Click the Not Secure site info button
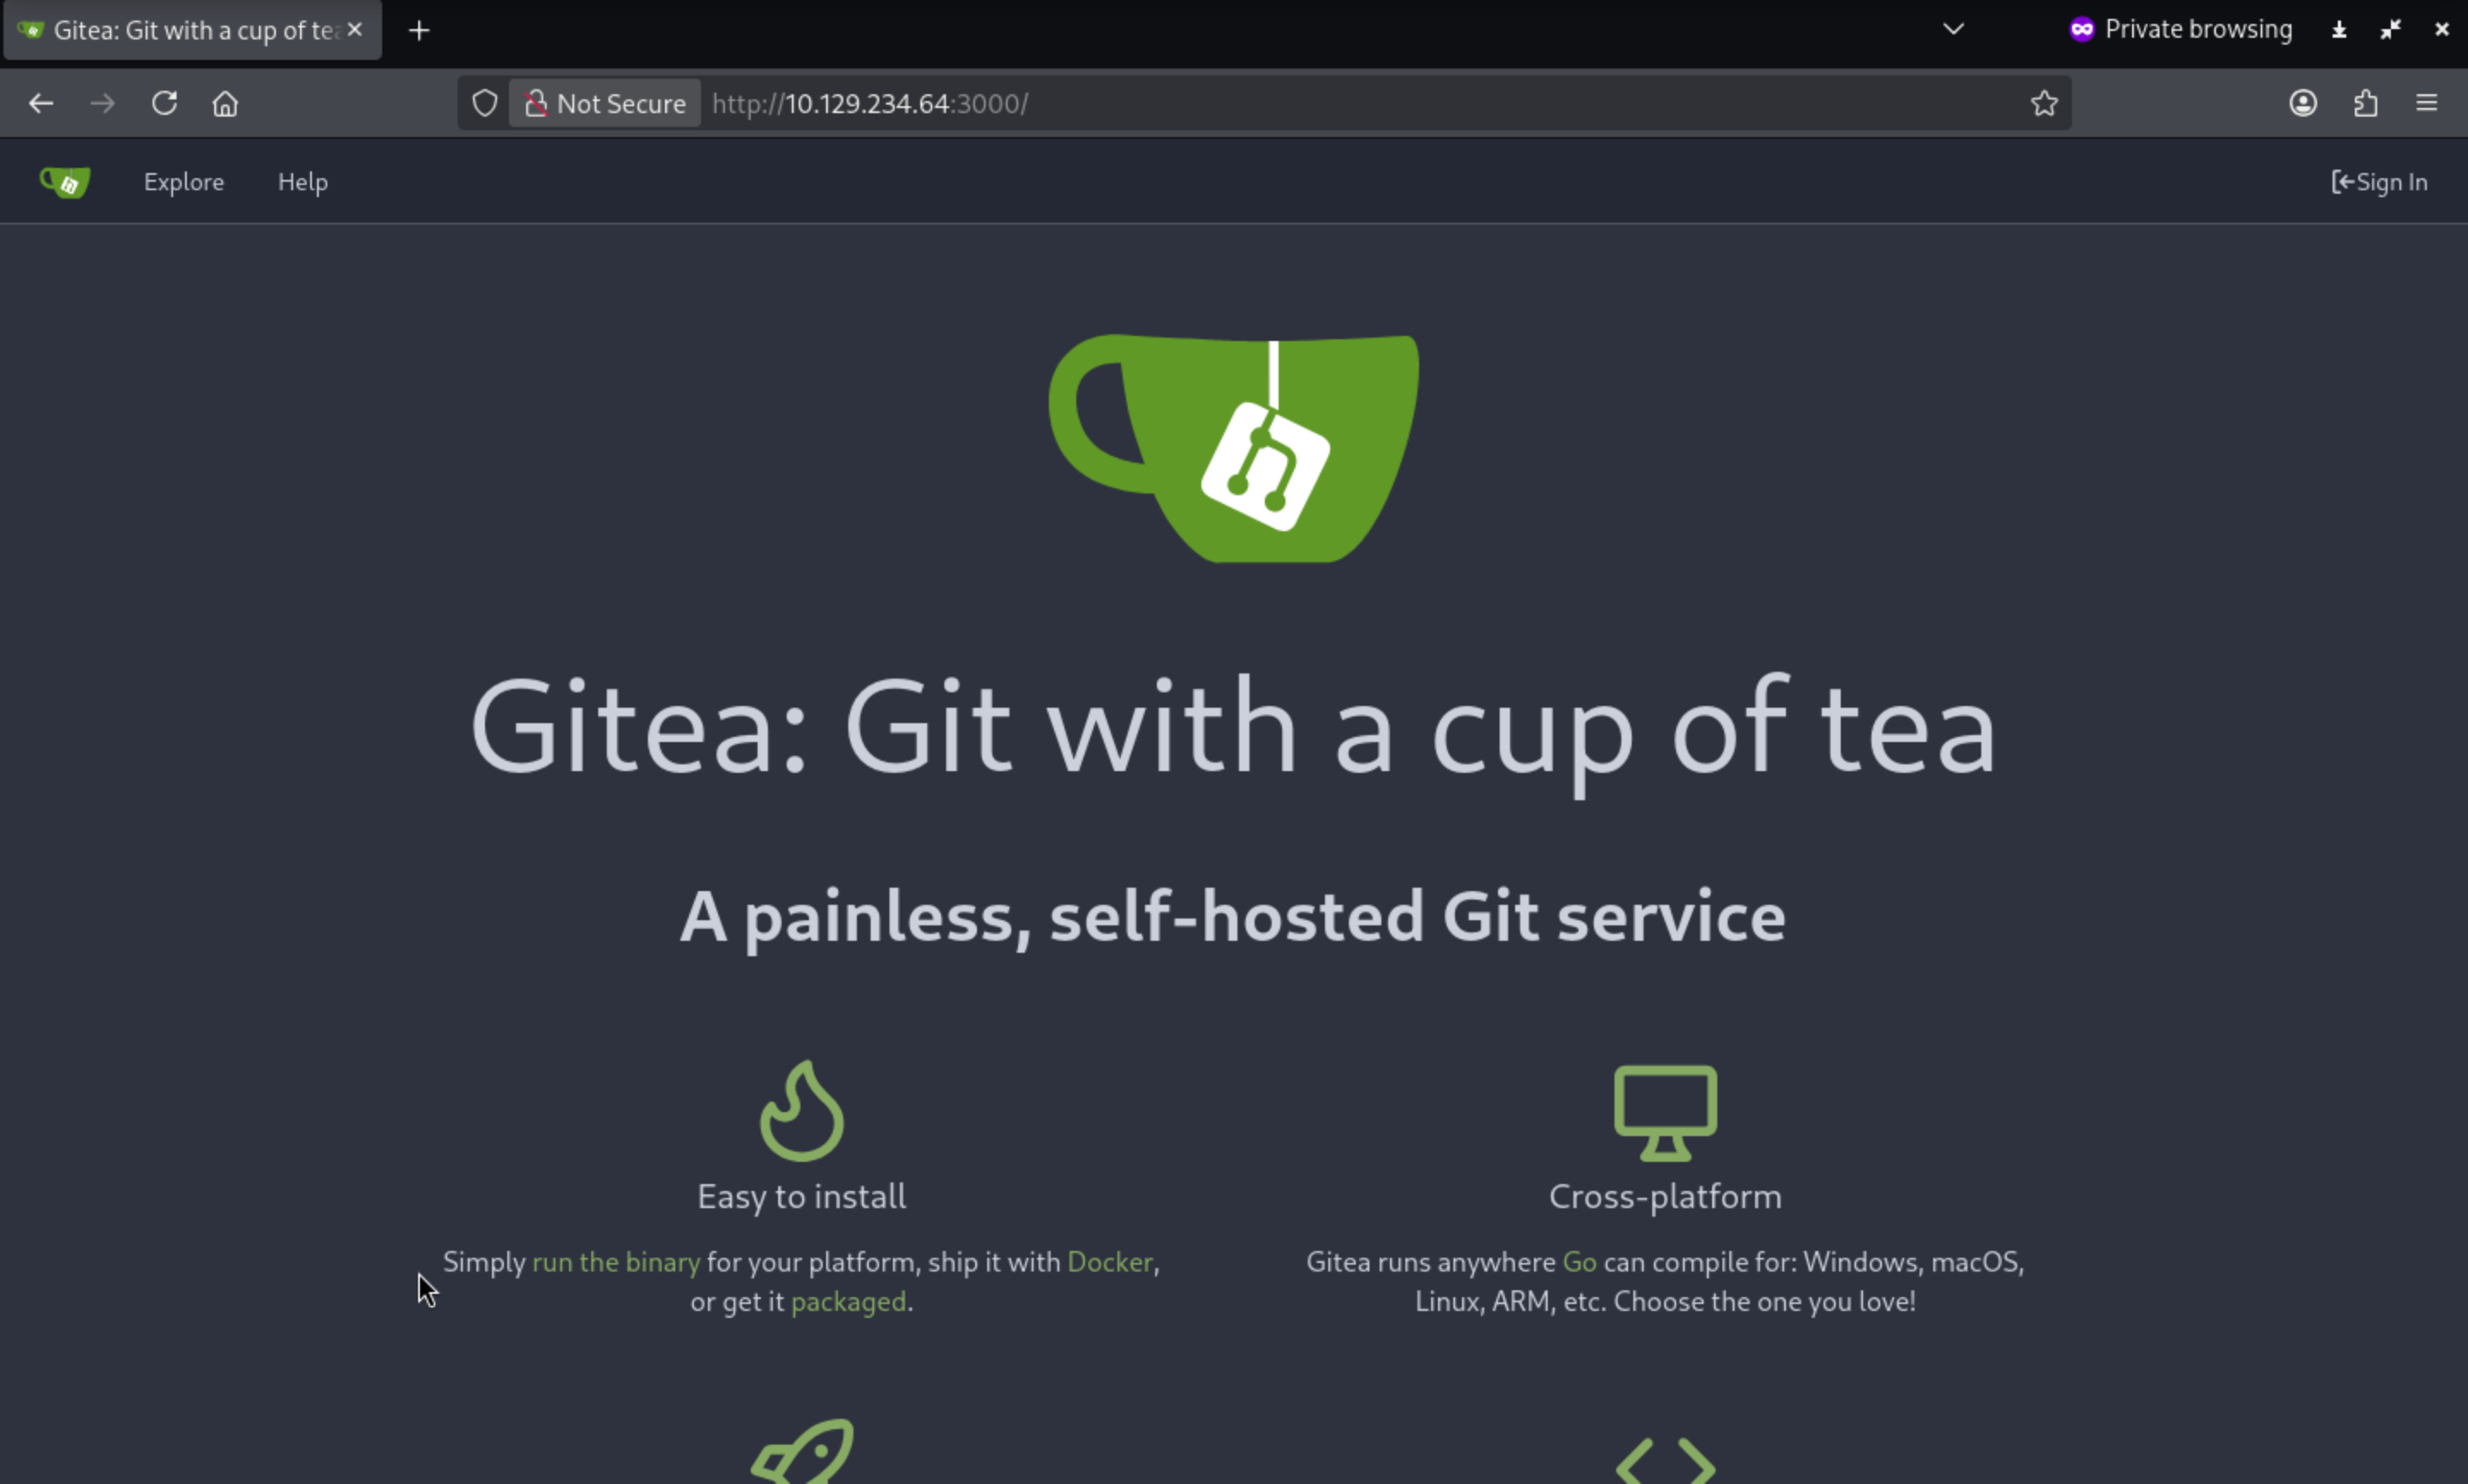Screen dimensions: 2468x1484 tap(606, 103)
